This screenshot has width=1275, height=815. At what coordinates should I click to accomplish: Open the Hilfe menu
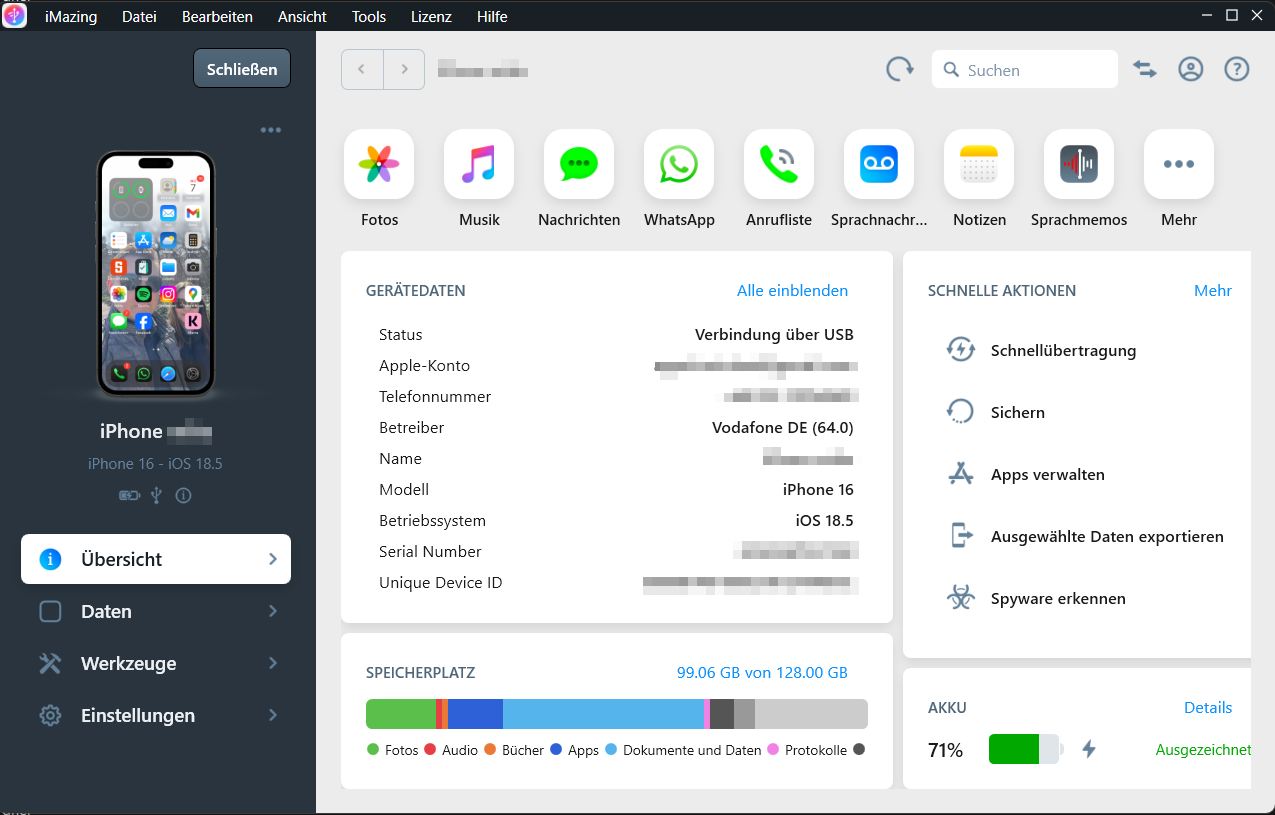point(492,16)
